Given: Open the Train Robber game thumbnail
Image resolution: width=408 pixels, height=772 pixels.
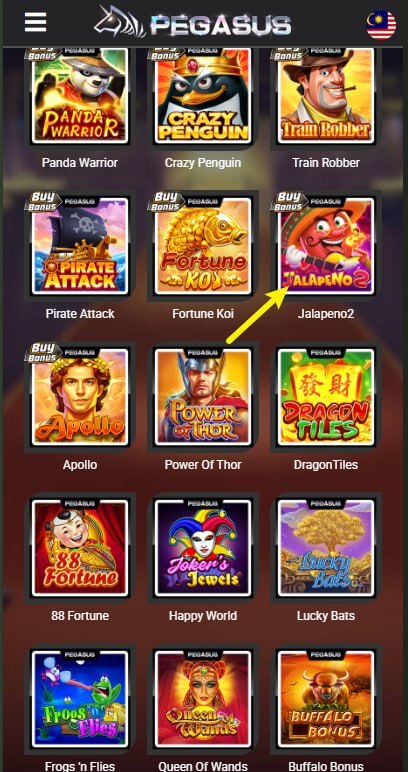Looking at the screenshot, I should [325, 94].
